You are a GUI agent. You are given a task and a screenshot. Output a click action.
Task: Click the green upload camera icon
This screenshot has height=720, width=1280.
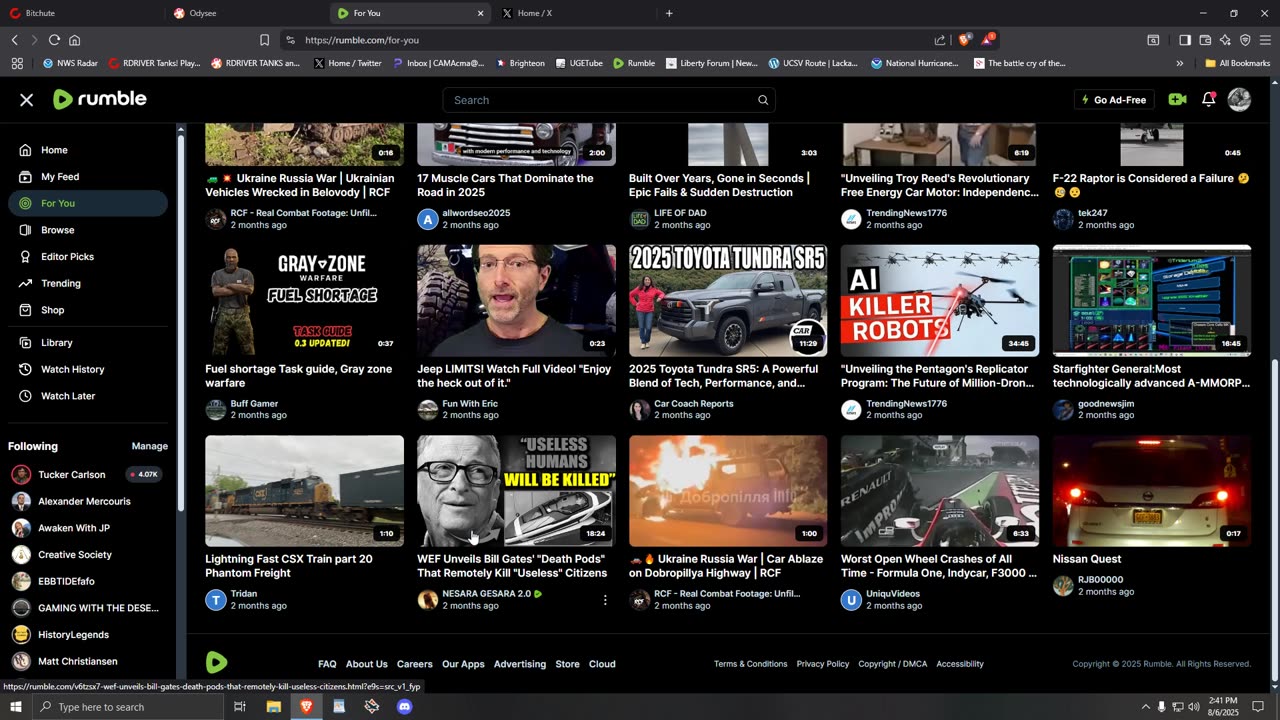1177,99
